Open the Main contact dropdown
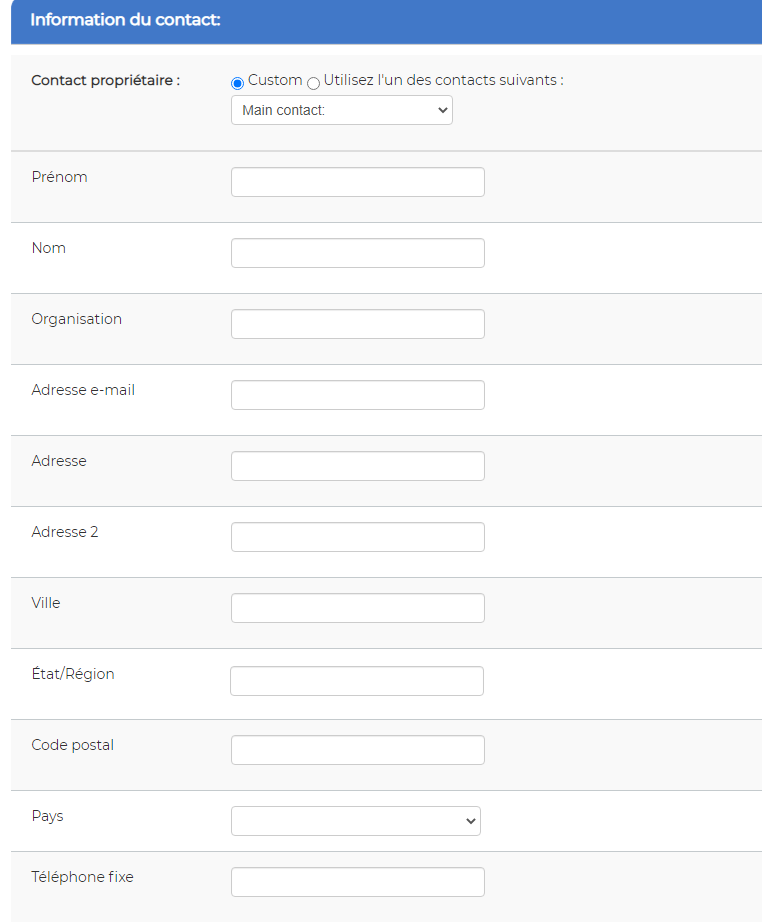Image resolution: width=762 pixels, height=922 pixels. coord(342,110)
